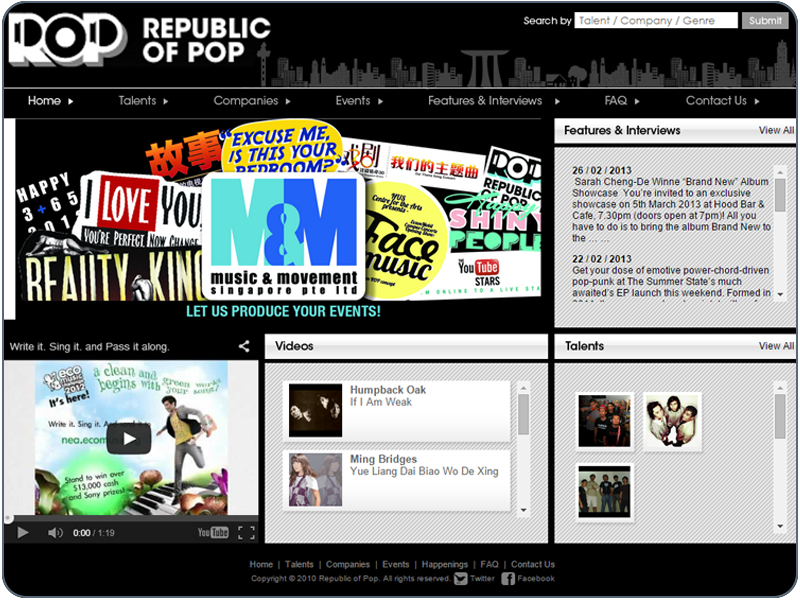Click the Features & Interviews scrollbar thumb
800x600 pixels.
[780, 195]
